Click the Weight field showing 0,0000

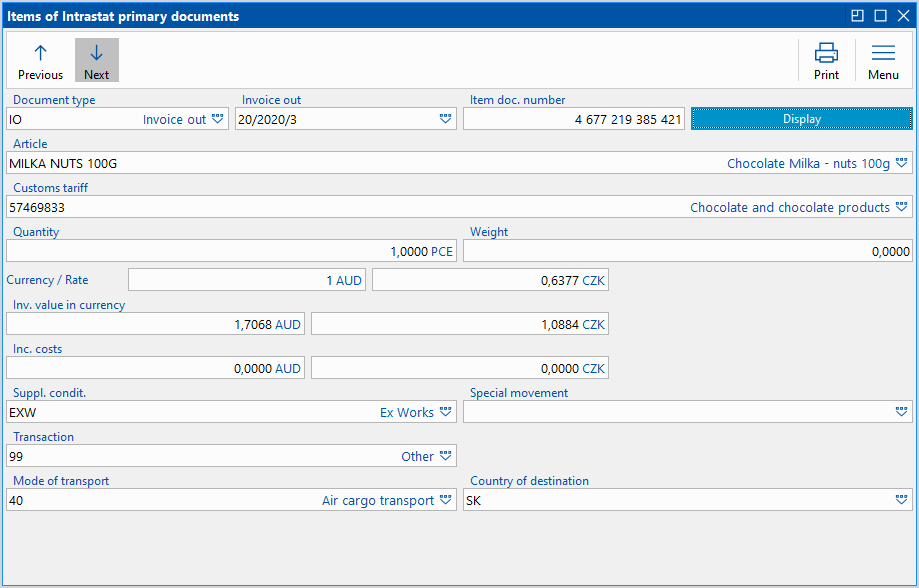(687, 251)
